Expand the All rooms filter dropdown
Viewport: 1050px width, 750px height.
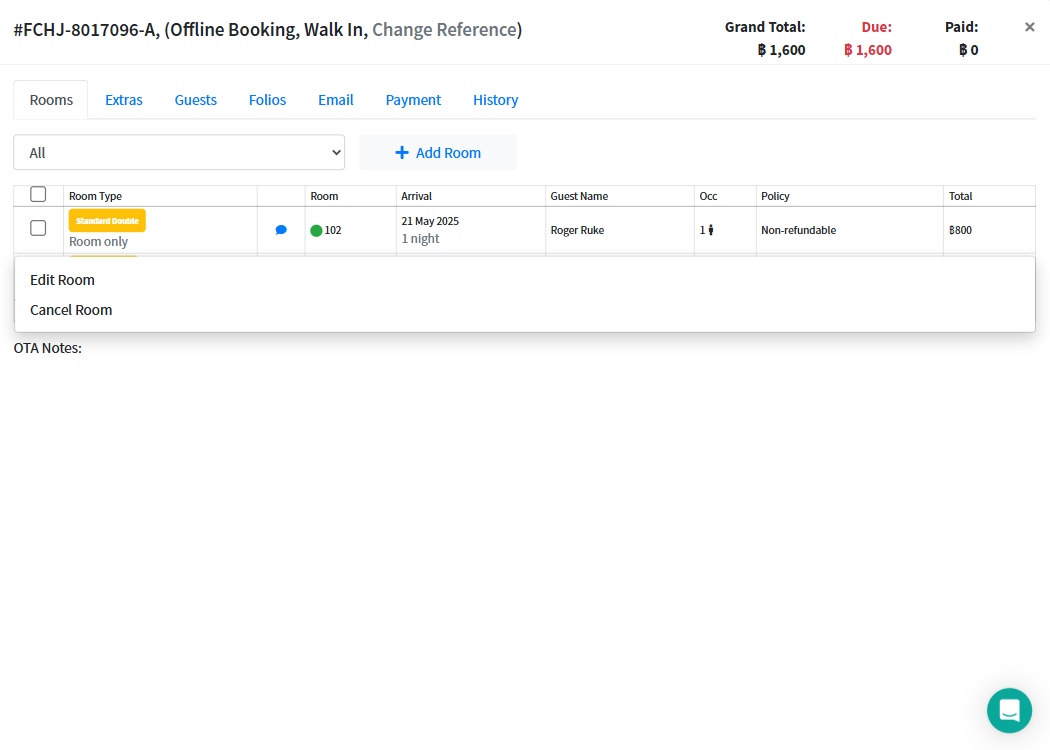pos(179,153)
